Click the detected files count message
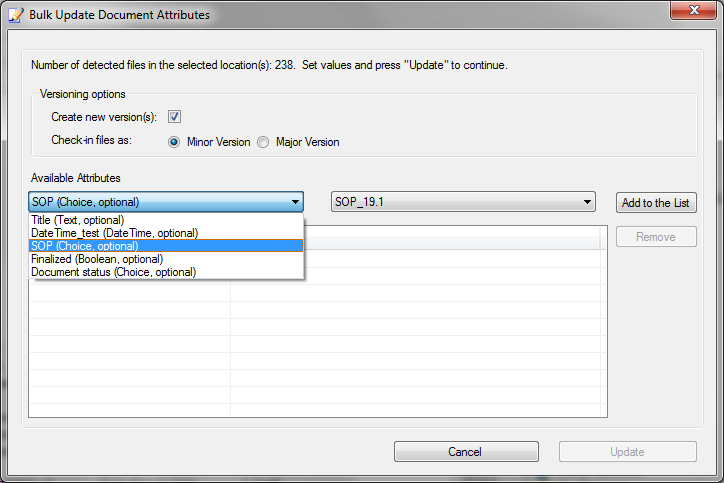Image resolution: width=724 pixels, height=483 pixels. [x=269, y=65]
